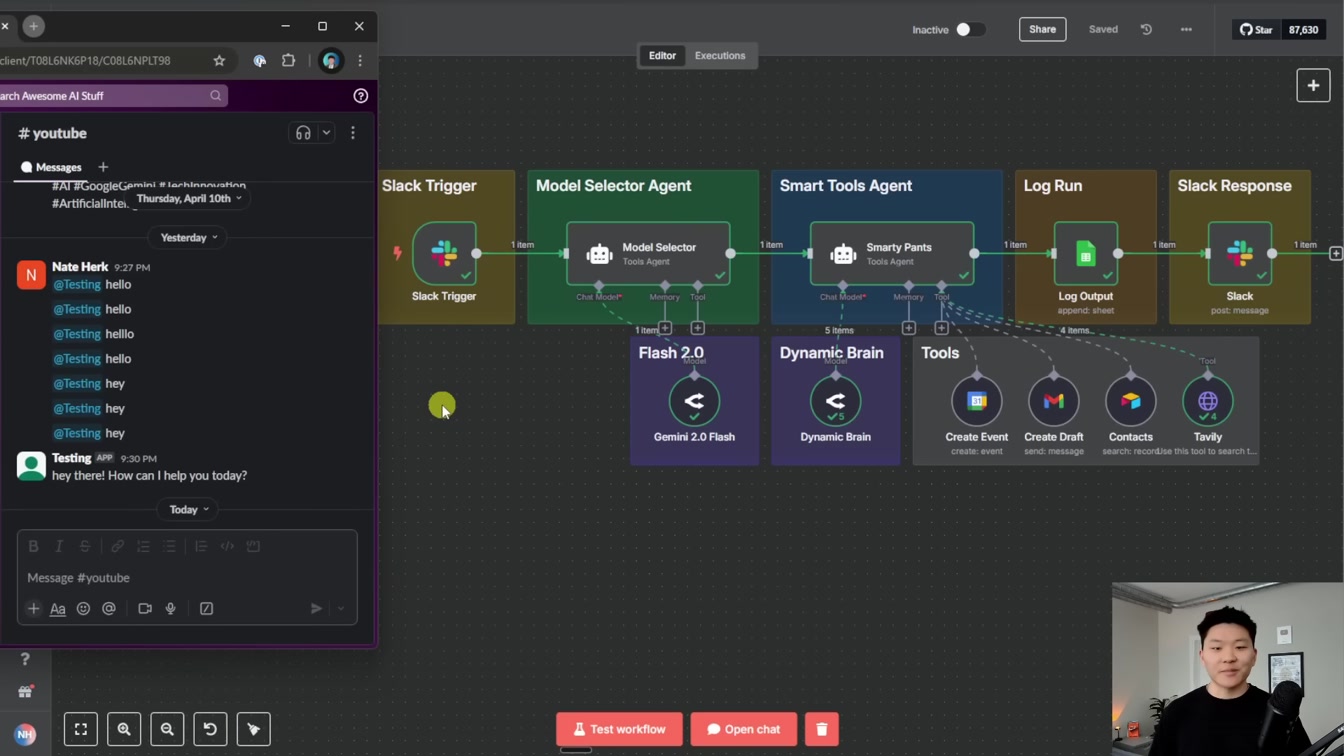The height and width of the screenshot is (756, 1344).
Task: Open the Create Event calendar tool node
Action: [x=977, y=401]
